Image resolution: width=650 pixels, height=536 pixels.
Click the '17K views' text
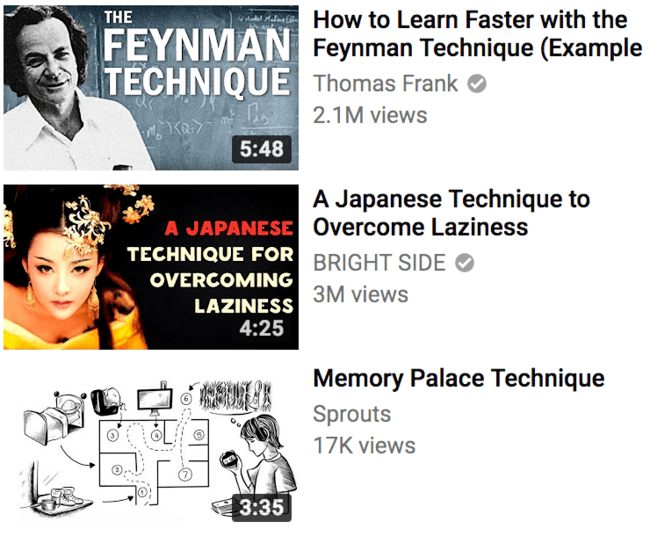(x=364, y=446)
